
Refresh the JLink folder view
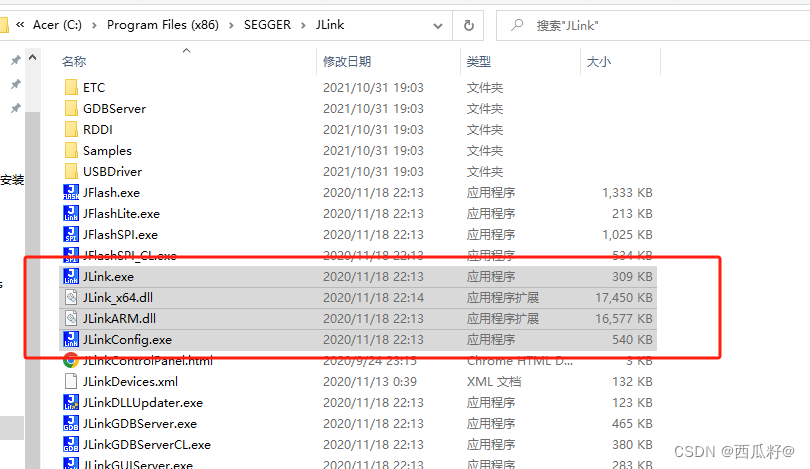(469, 25)
